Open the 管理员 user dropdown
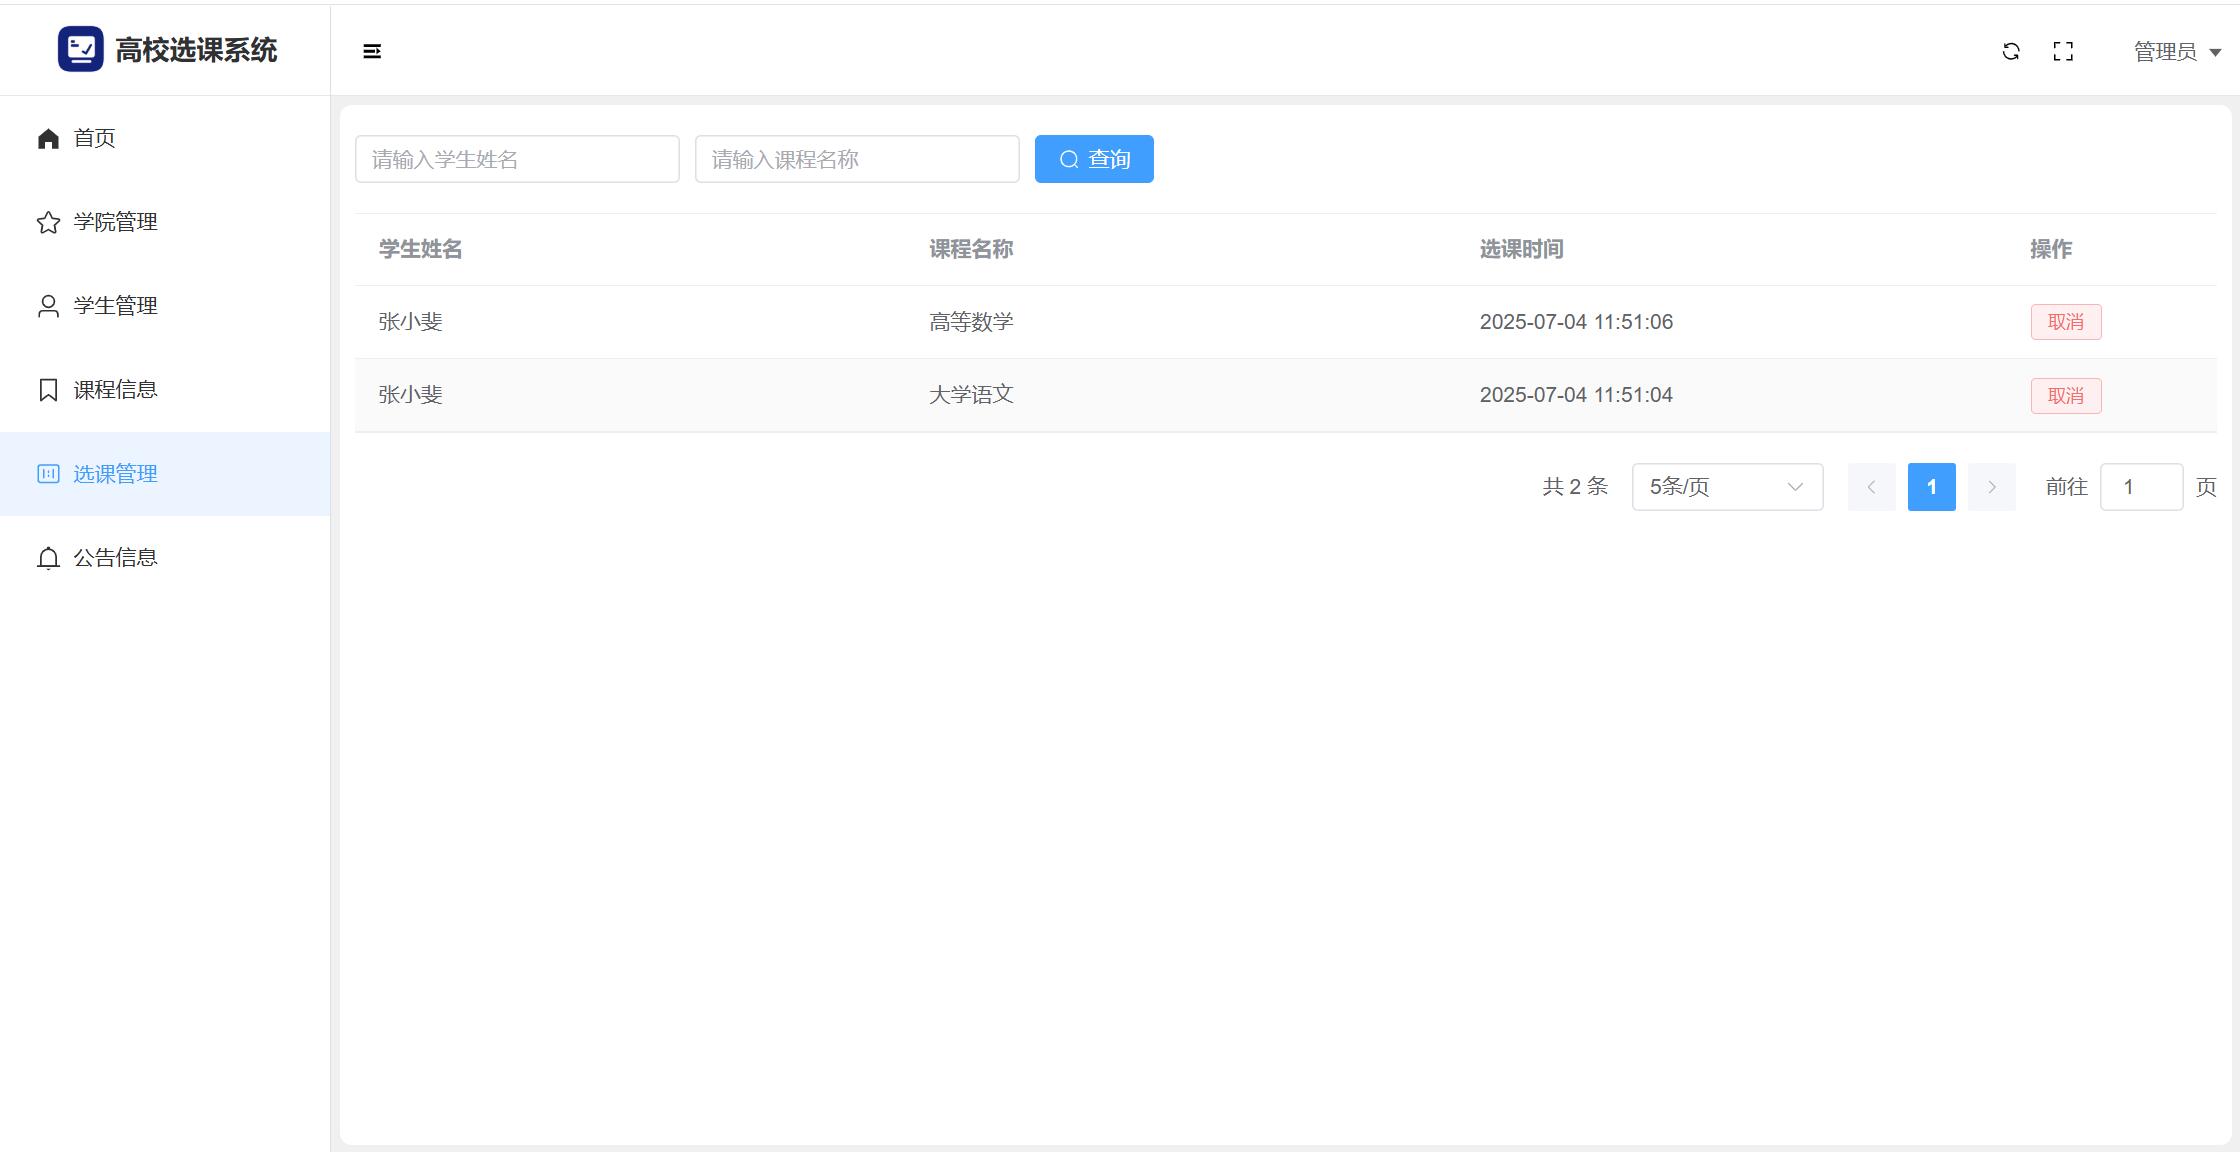2240x1152 pixels. click(2176, 51)
